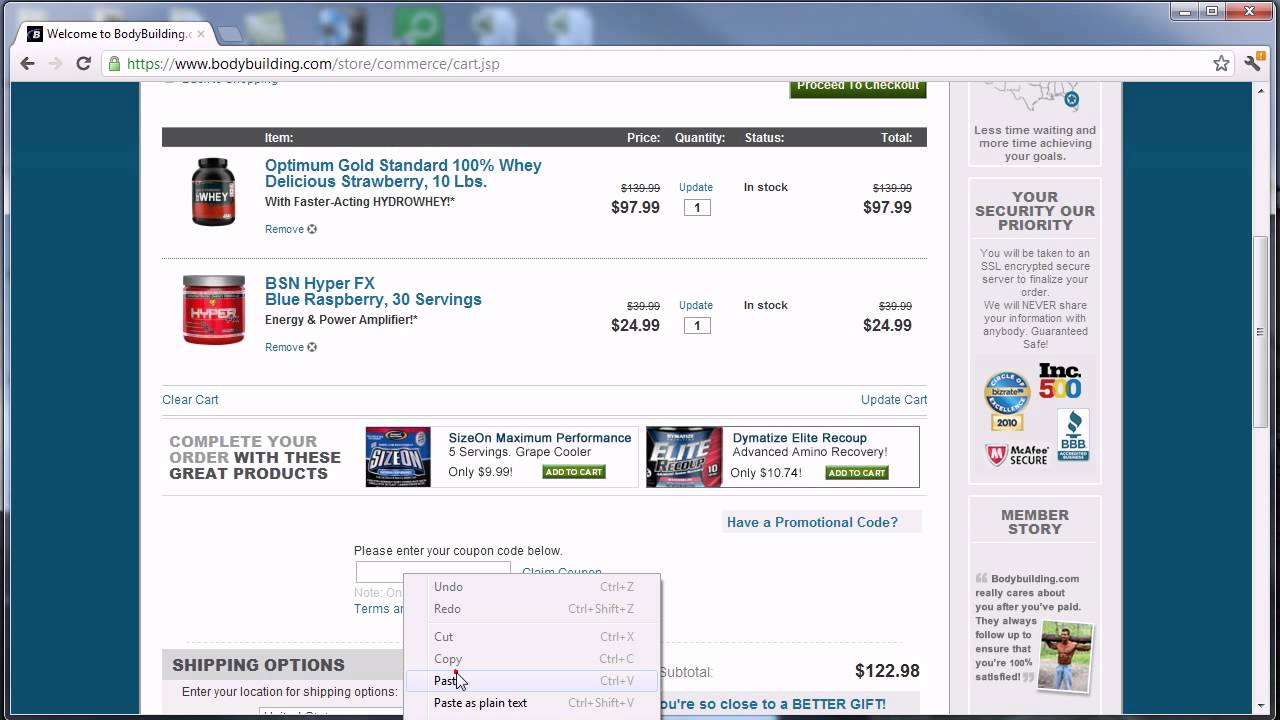Select Redo in context menu

(x=533, y=609)
